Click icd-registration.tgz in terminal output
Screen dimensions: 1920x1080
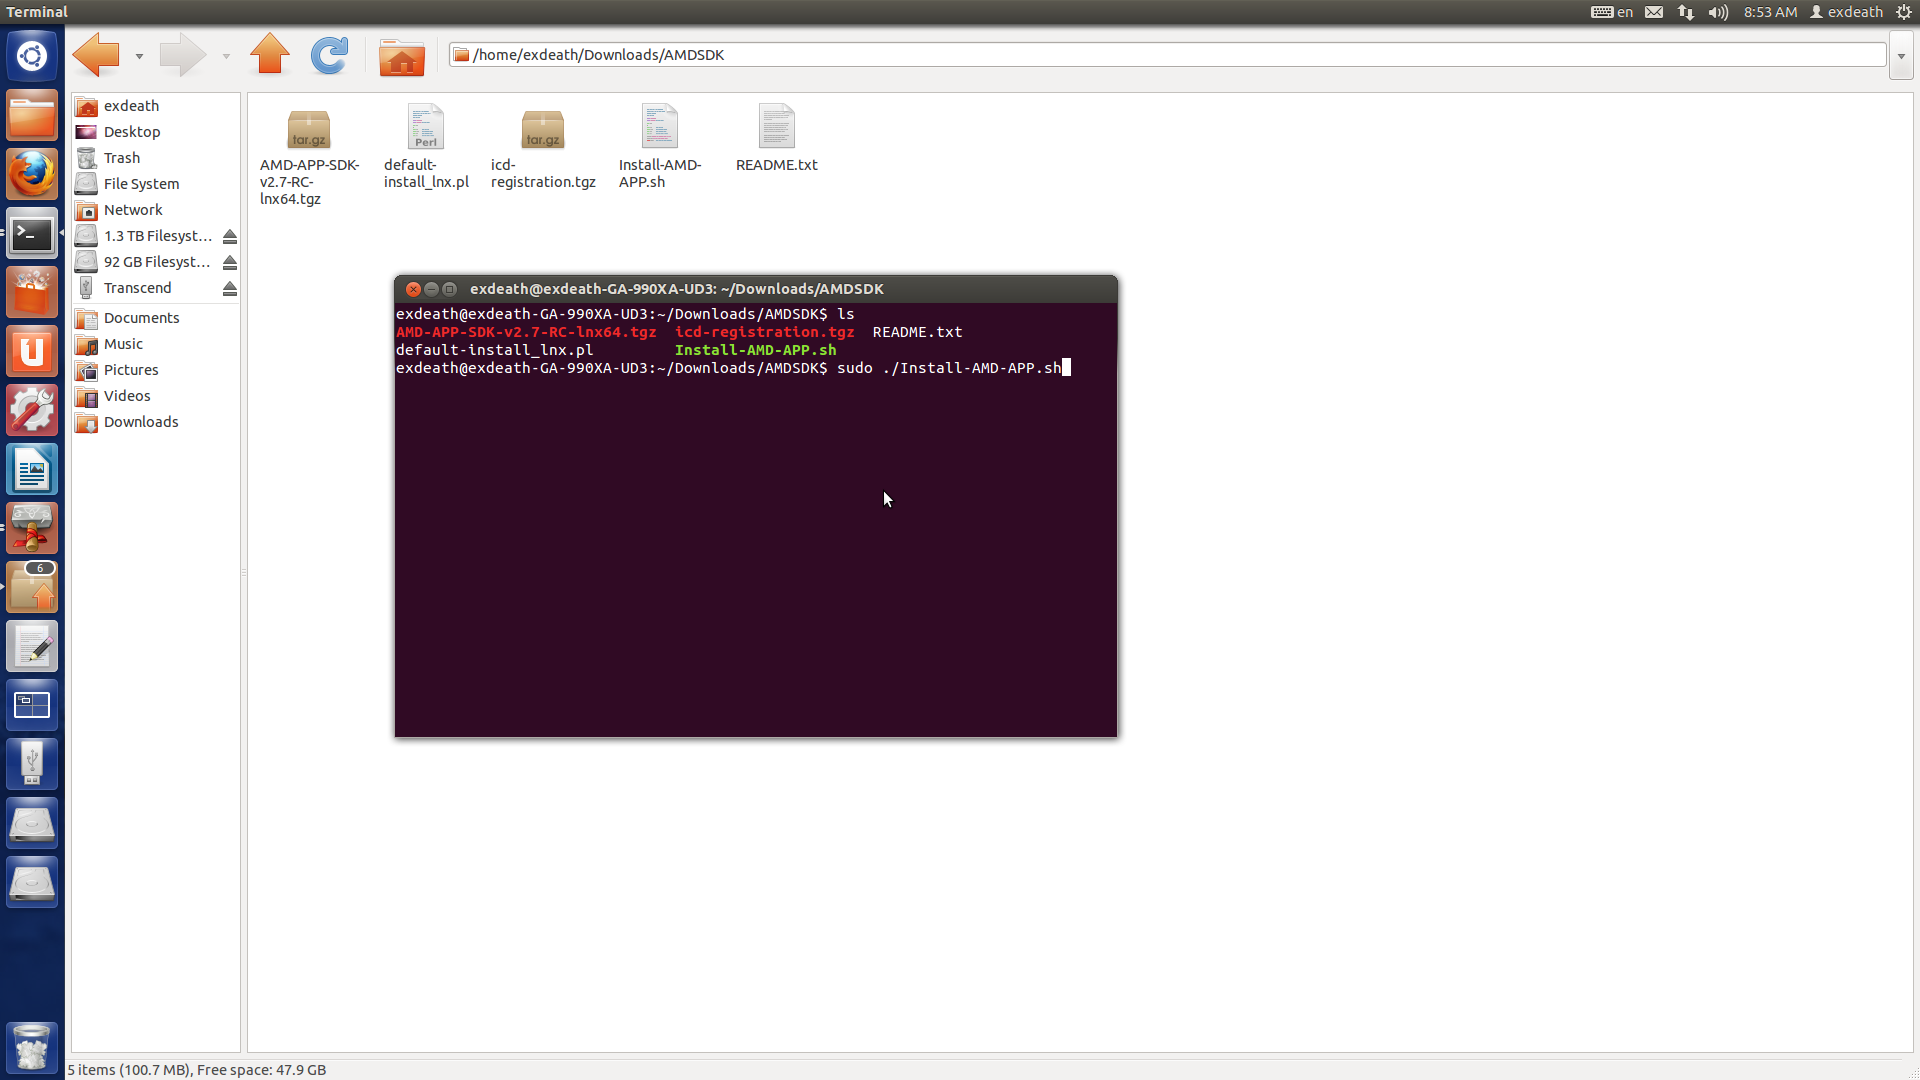pos(764,332)
